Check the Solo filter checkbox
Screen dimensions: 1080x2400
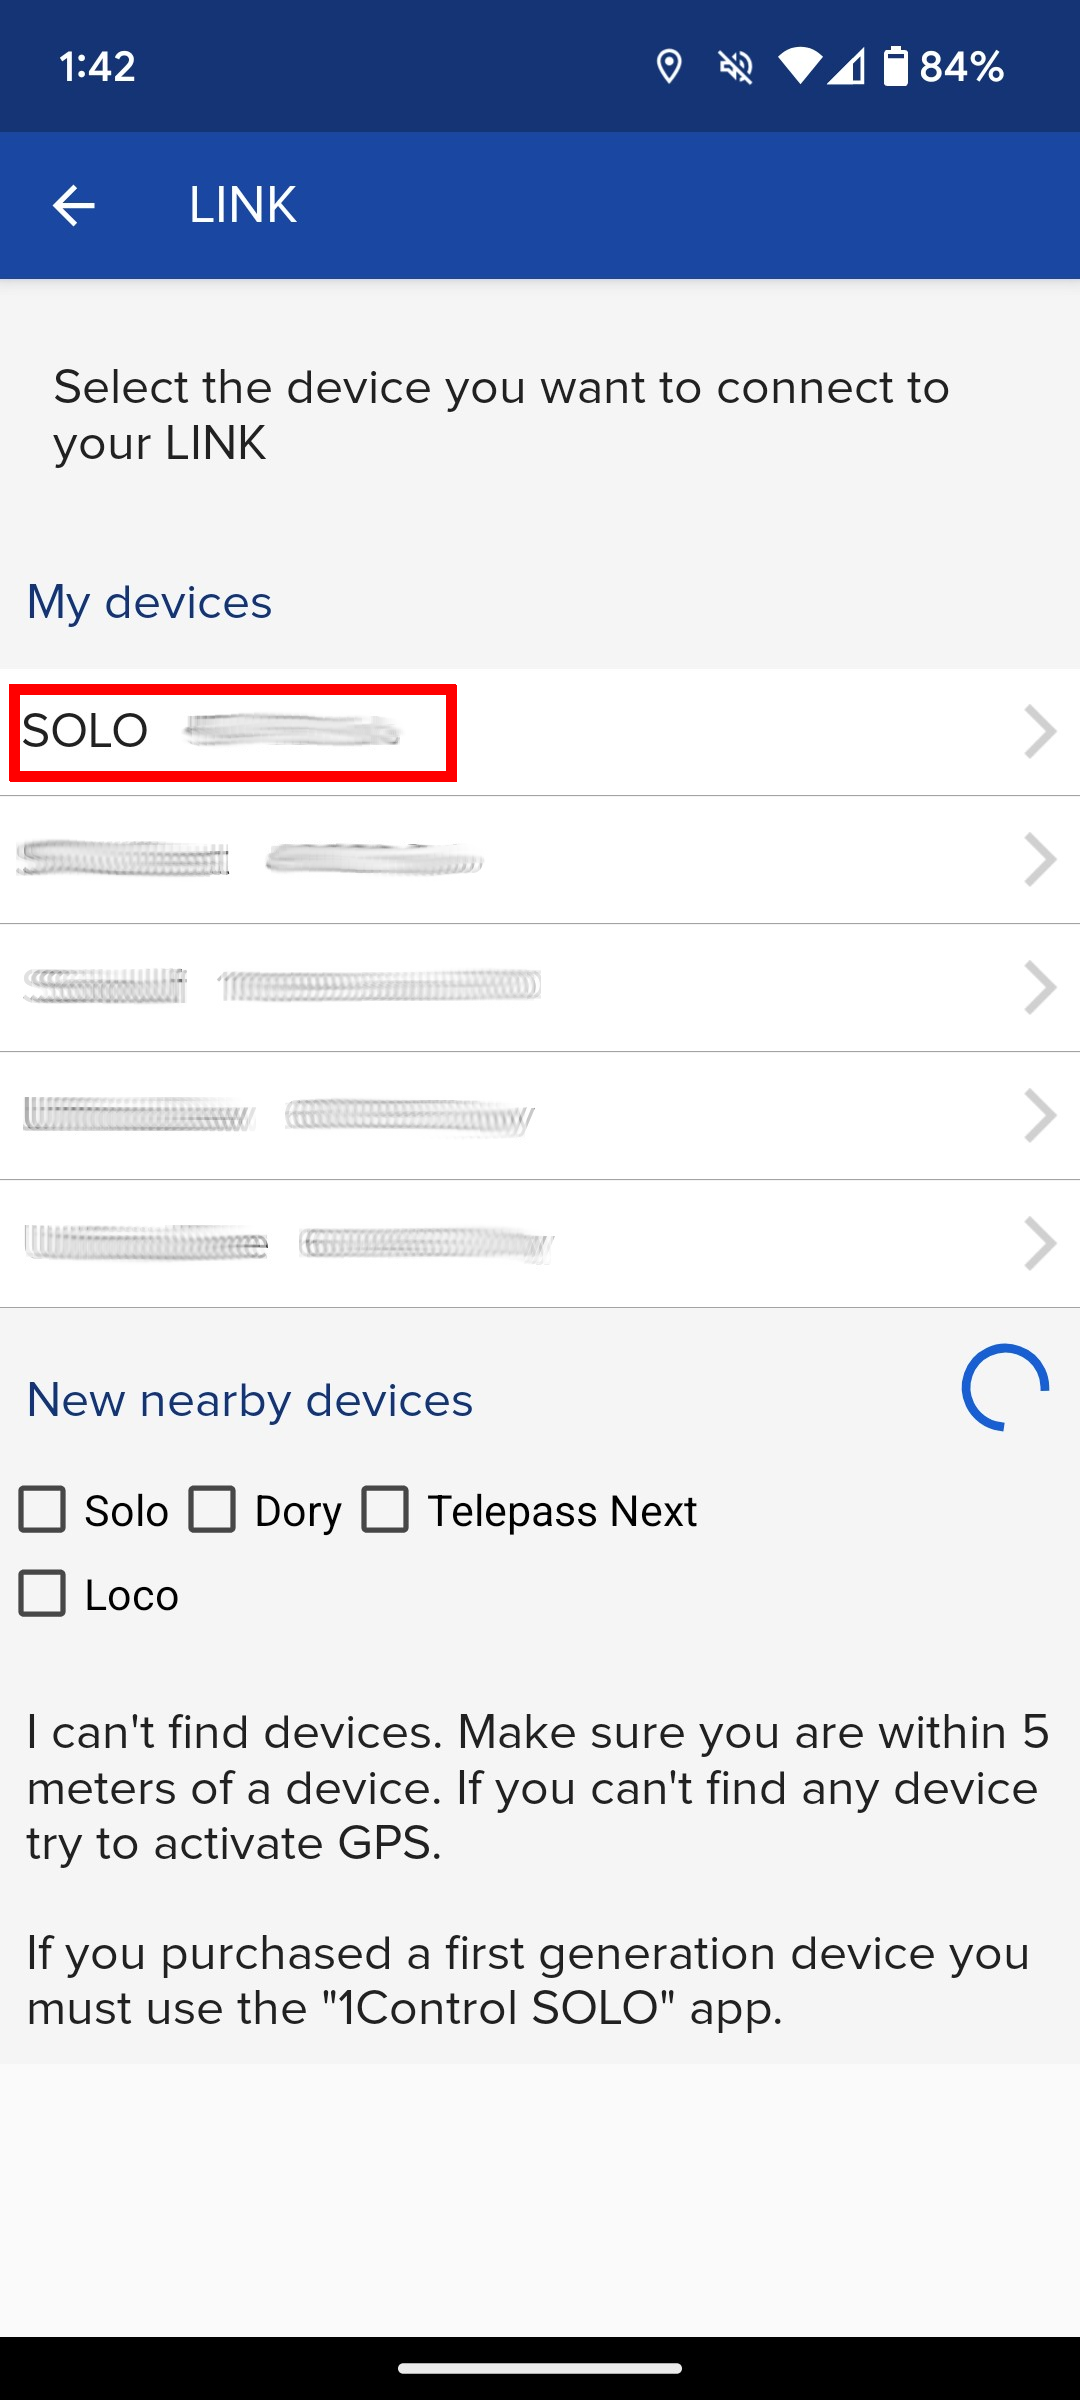42,1510
